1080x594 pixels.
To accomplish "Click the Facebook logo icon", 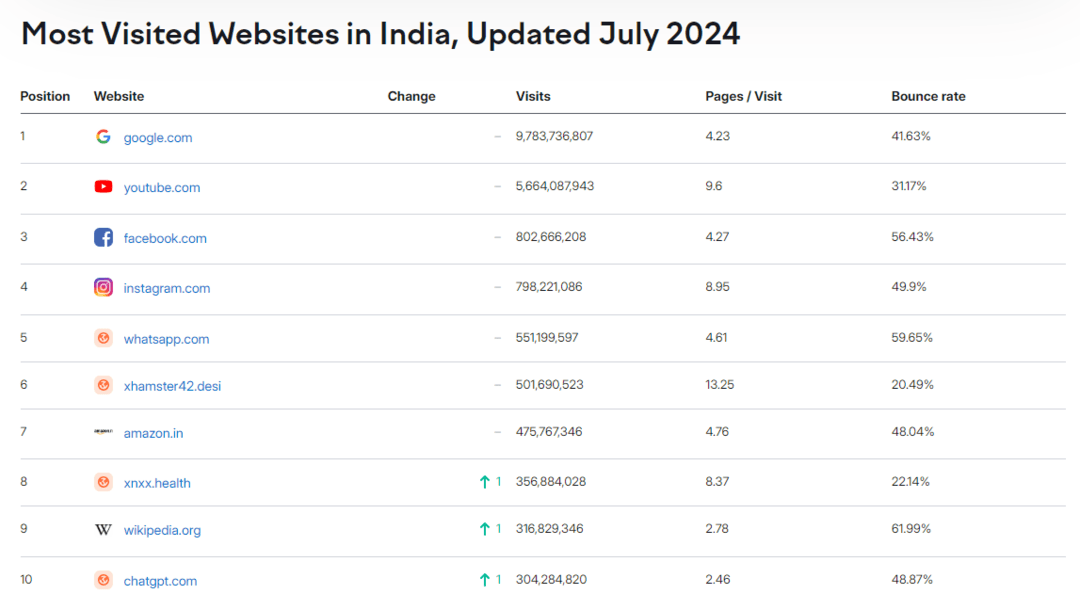I will (103, 238).
